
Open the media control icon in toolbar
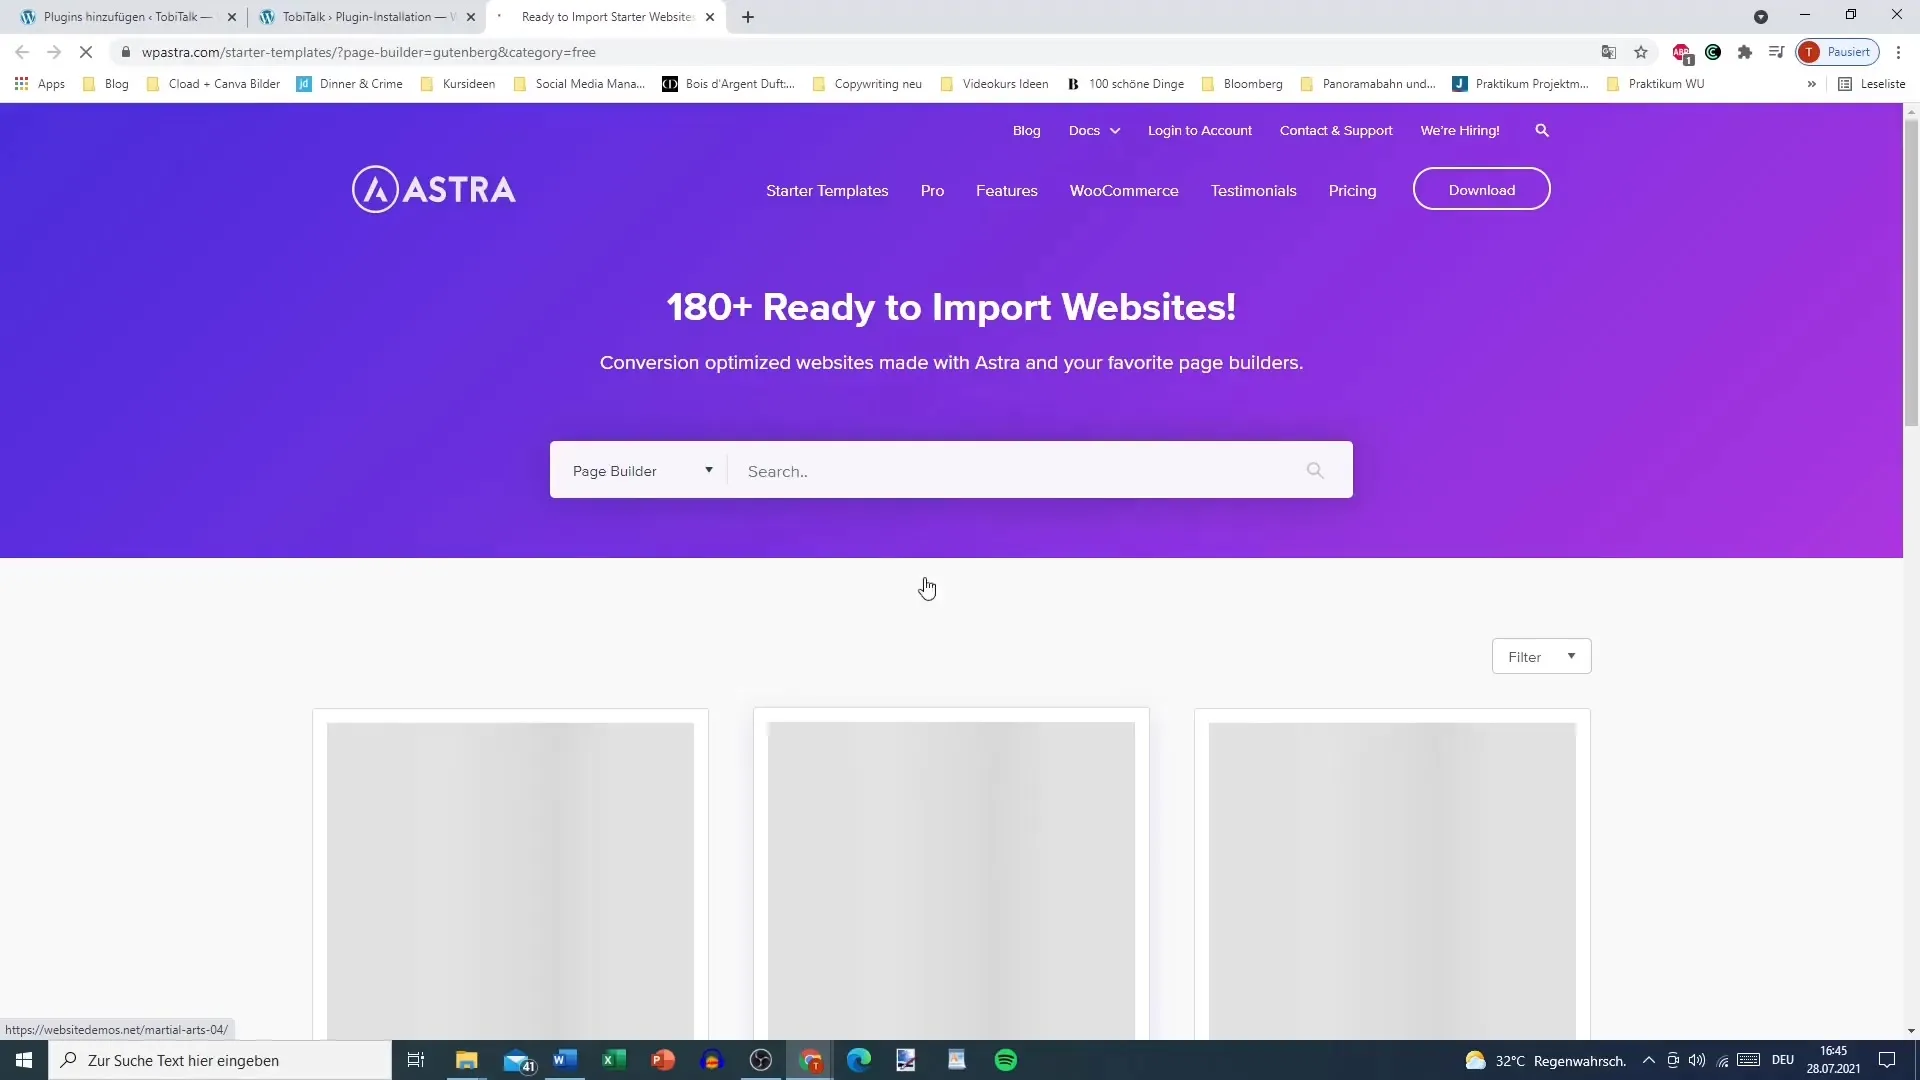point(1776,52)
